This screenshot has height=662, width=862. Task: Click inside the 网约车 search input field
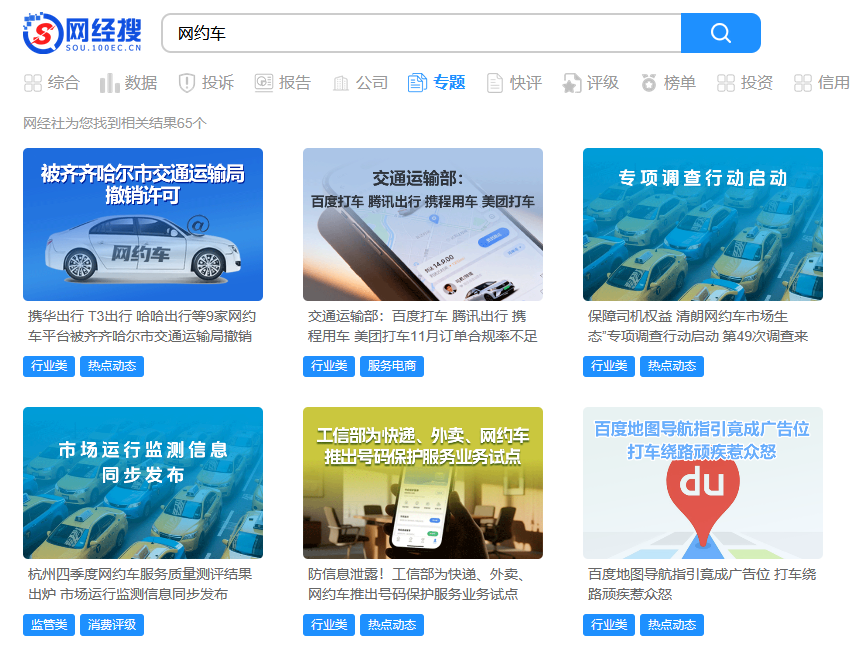tap(420, 33)
